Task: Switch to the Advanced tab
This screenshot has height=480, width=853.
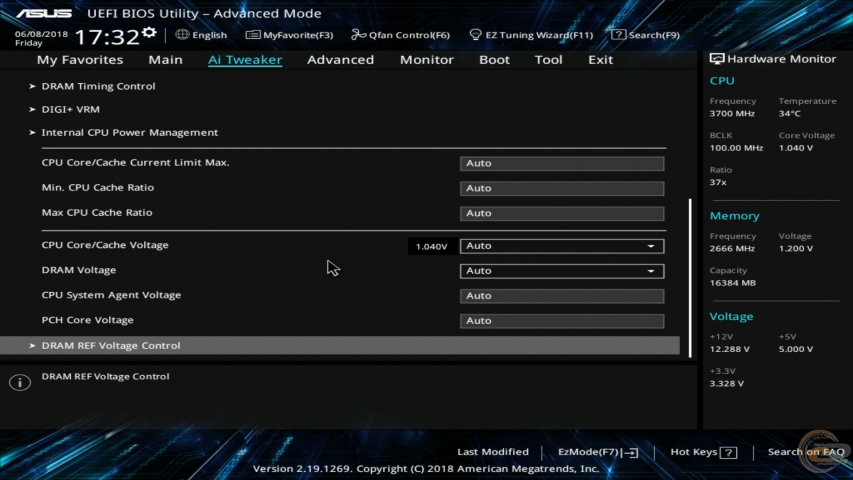Action: coord(340,60)
